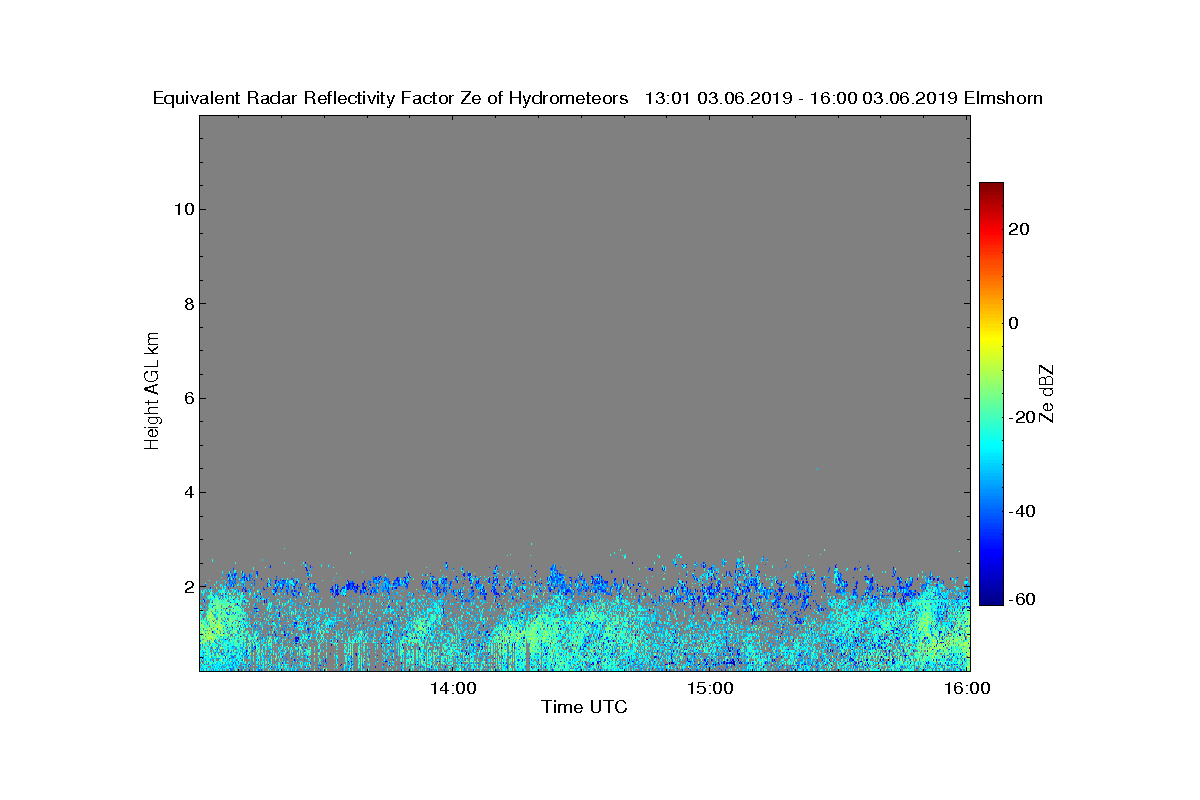Click the colorbar value 20
The image size is (1200, 800).
[x=1020, y=229]
